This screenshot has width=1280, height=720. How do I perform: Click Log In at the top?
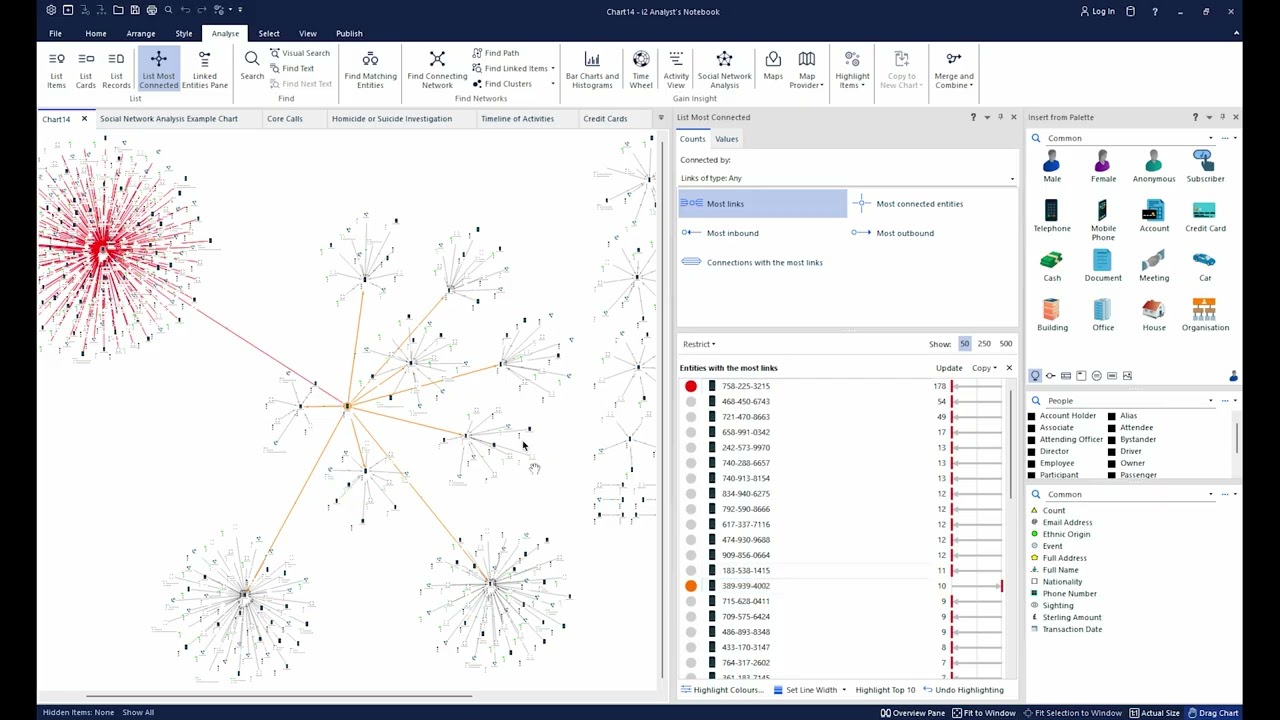1097,11
